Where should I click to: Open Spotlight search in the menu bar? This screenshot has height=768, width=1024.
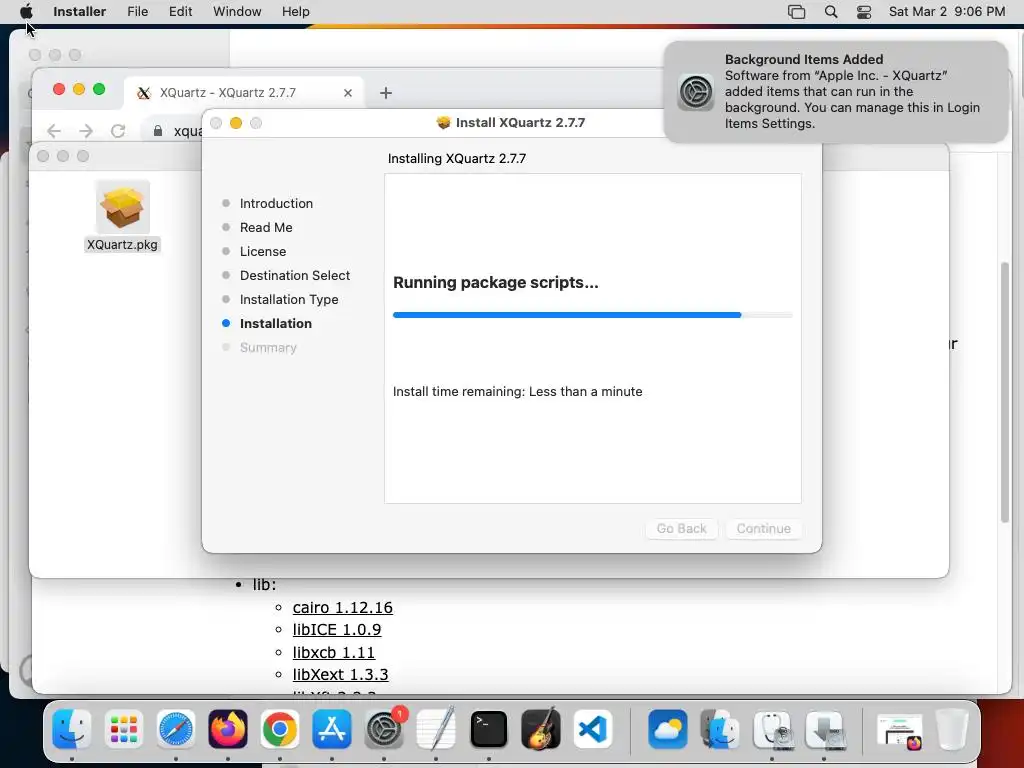tap(831, 12)
